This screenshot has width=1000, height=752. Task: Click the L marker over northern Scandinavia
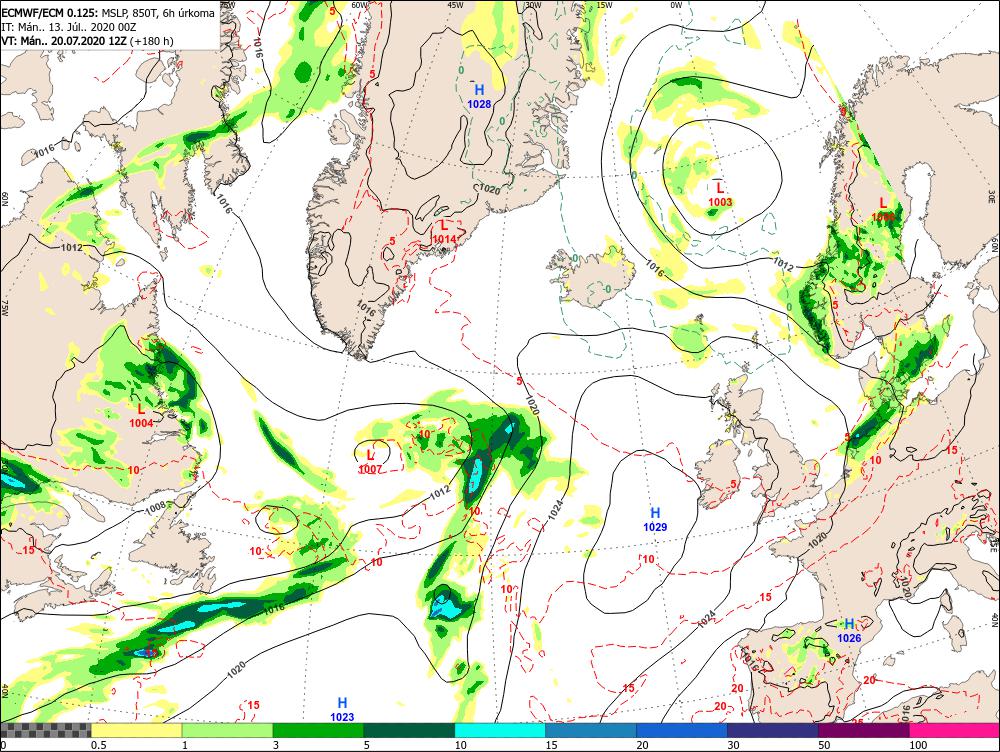click(x=883, y=209)
